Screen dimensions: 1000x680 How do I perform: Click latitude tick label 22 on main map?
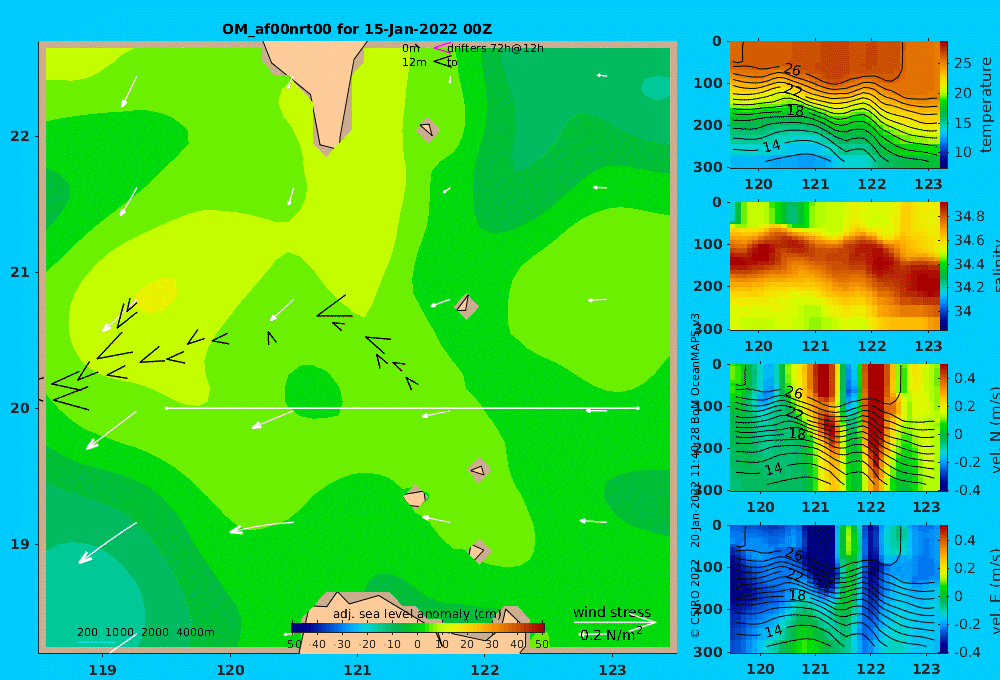(20, 136)
